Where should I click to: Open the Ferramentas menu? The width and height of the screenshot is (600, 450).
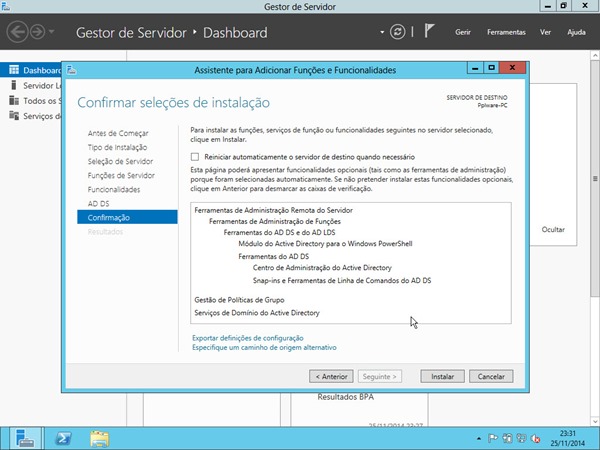506,32
